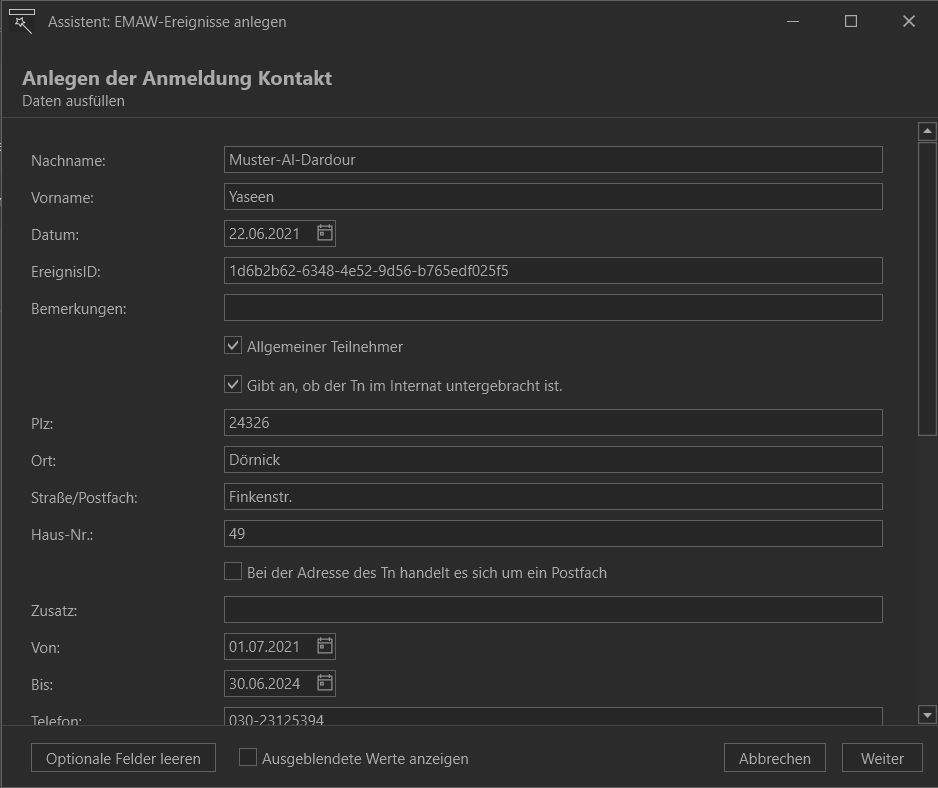Enable the Postfach address checkbox
The width and height of the screenshot is (938, 788).
coord(233,571)
